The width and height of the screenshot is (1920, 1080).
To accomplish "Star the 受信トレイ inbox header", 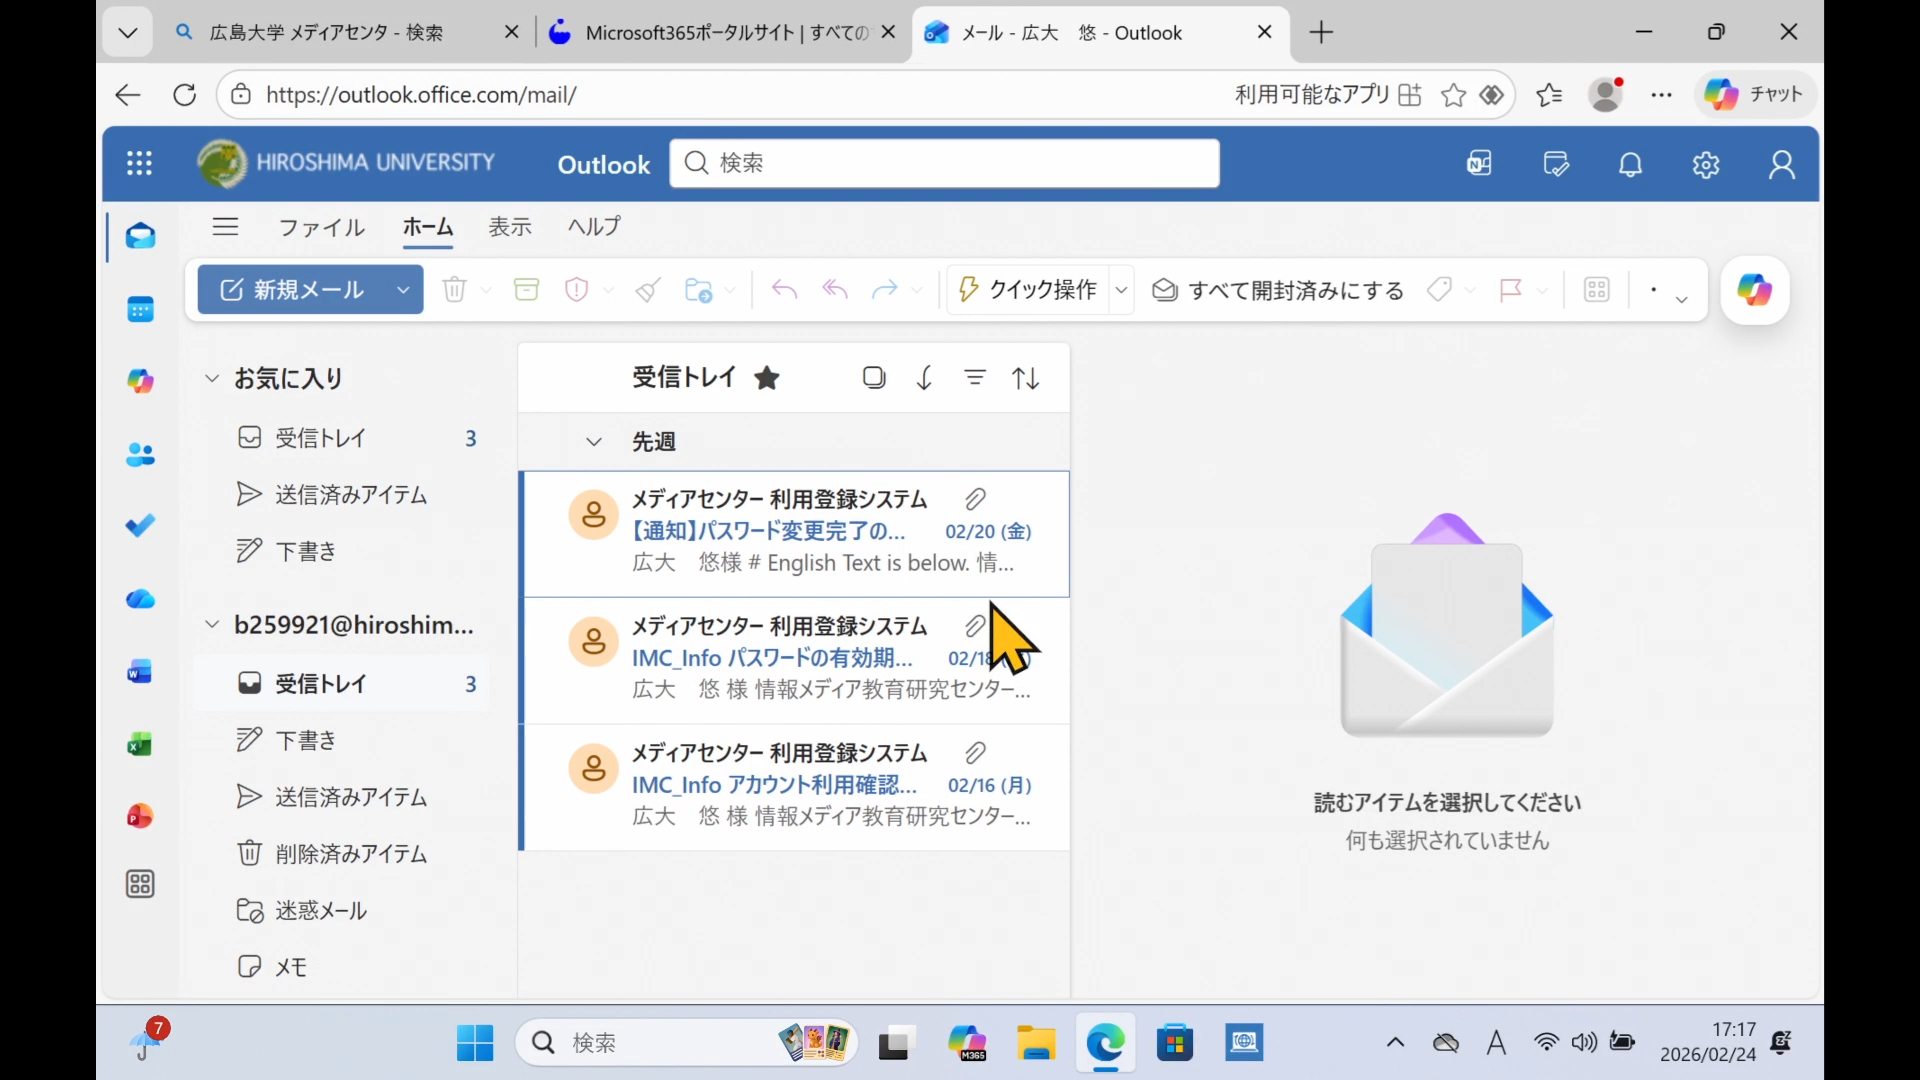I will click(767, 378).
